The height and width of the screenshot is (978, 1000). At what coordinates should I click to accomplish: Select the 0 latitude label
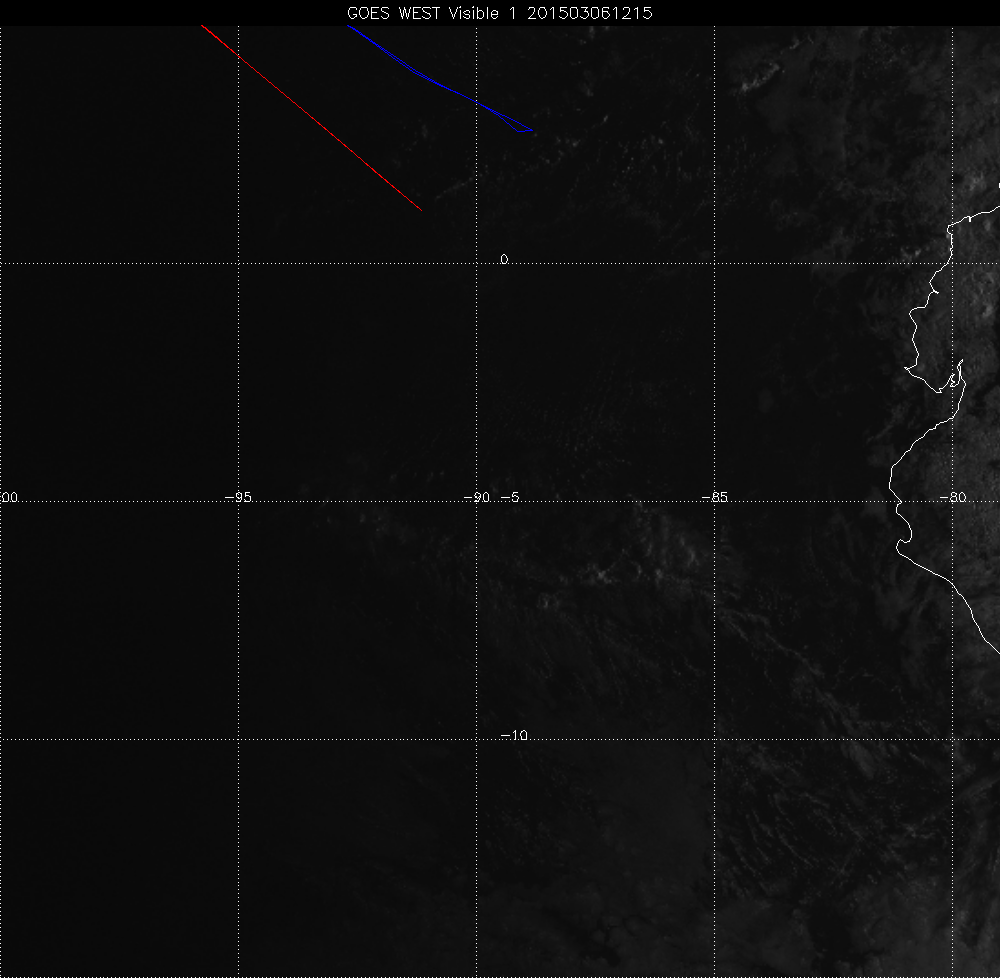point(504,259)
